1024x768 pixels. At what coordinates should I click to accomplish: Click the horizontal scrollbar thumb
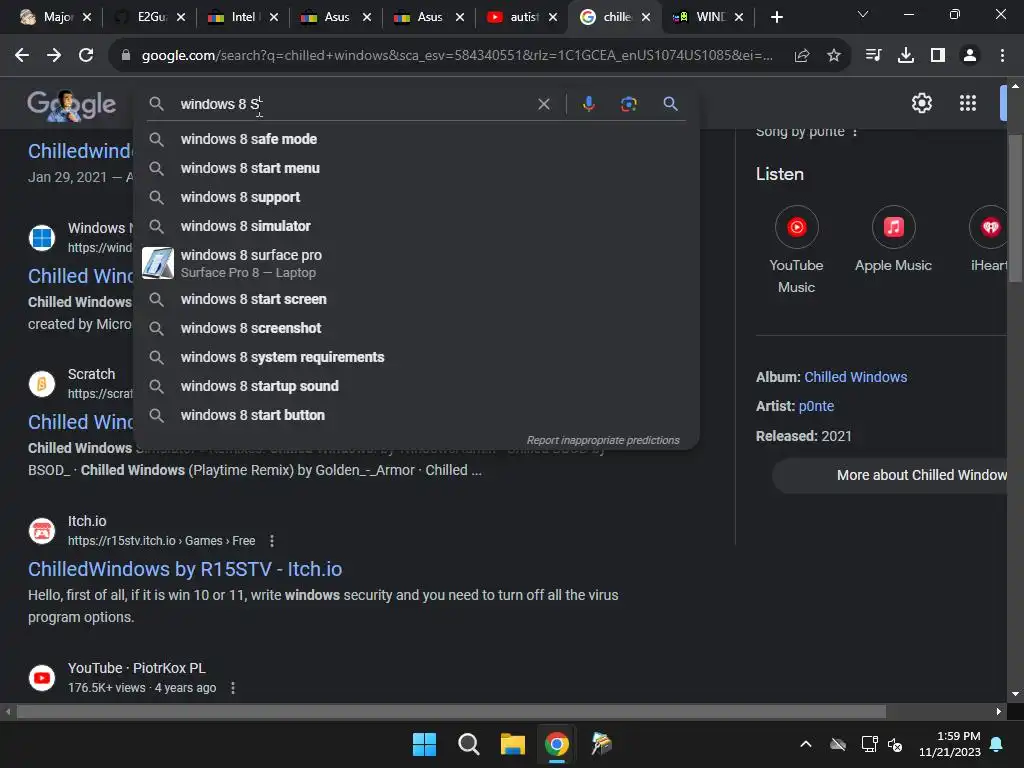click(451, 711)
